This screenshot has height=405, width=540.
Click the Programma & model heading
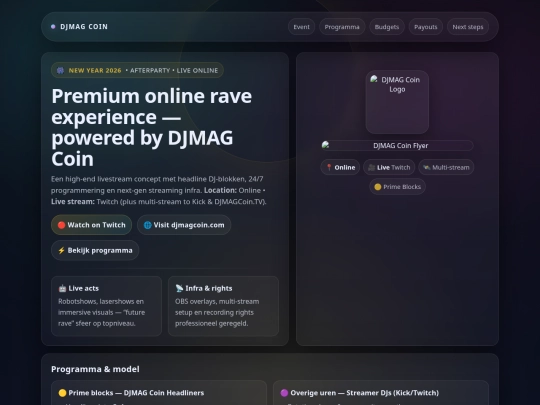[x=95, y=369]
